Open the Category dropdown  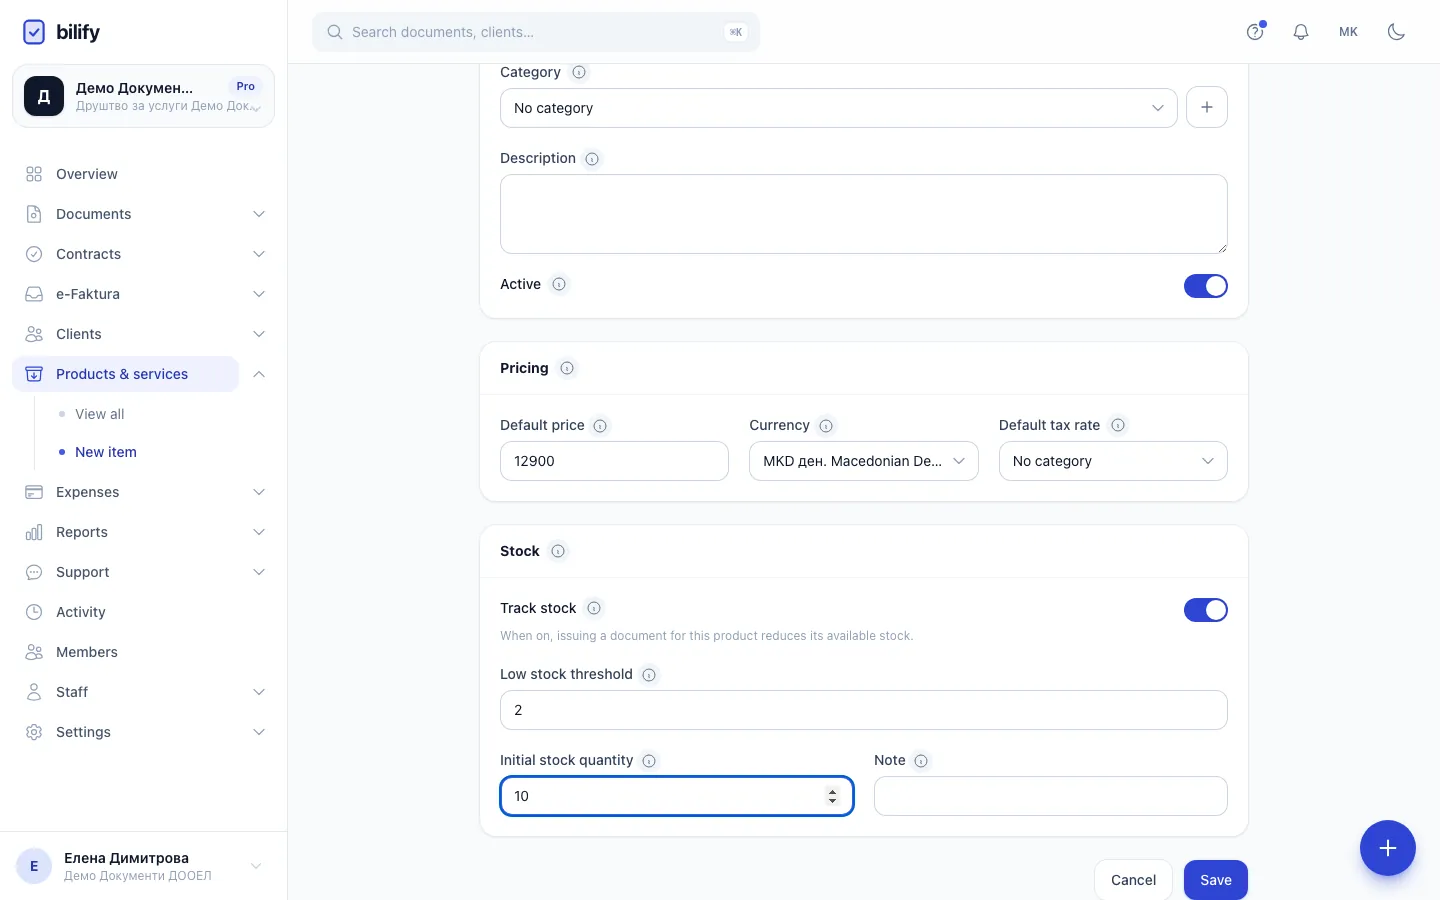[x=838, y=108]
